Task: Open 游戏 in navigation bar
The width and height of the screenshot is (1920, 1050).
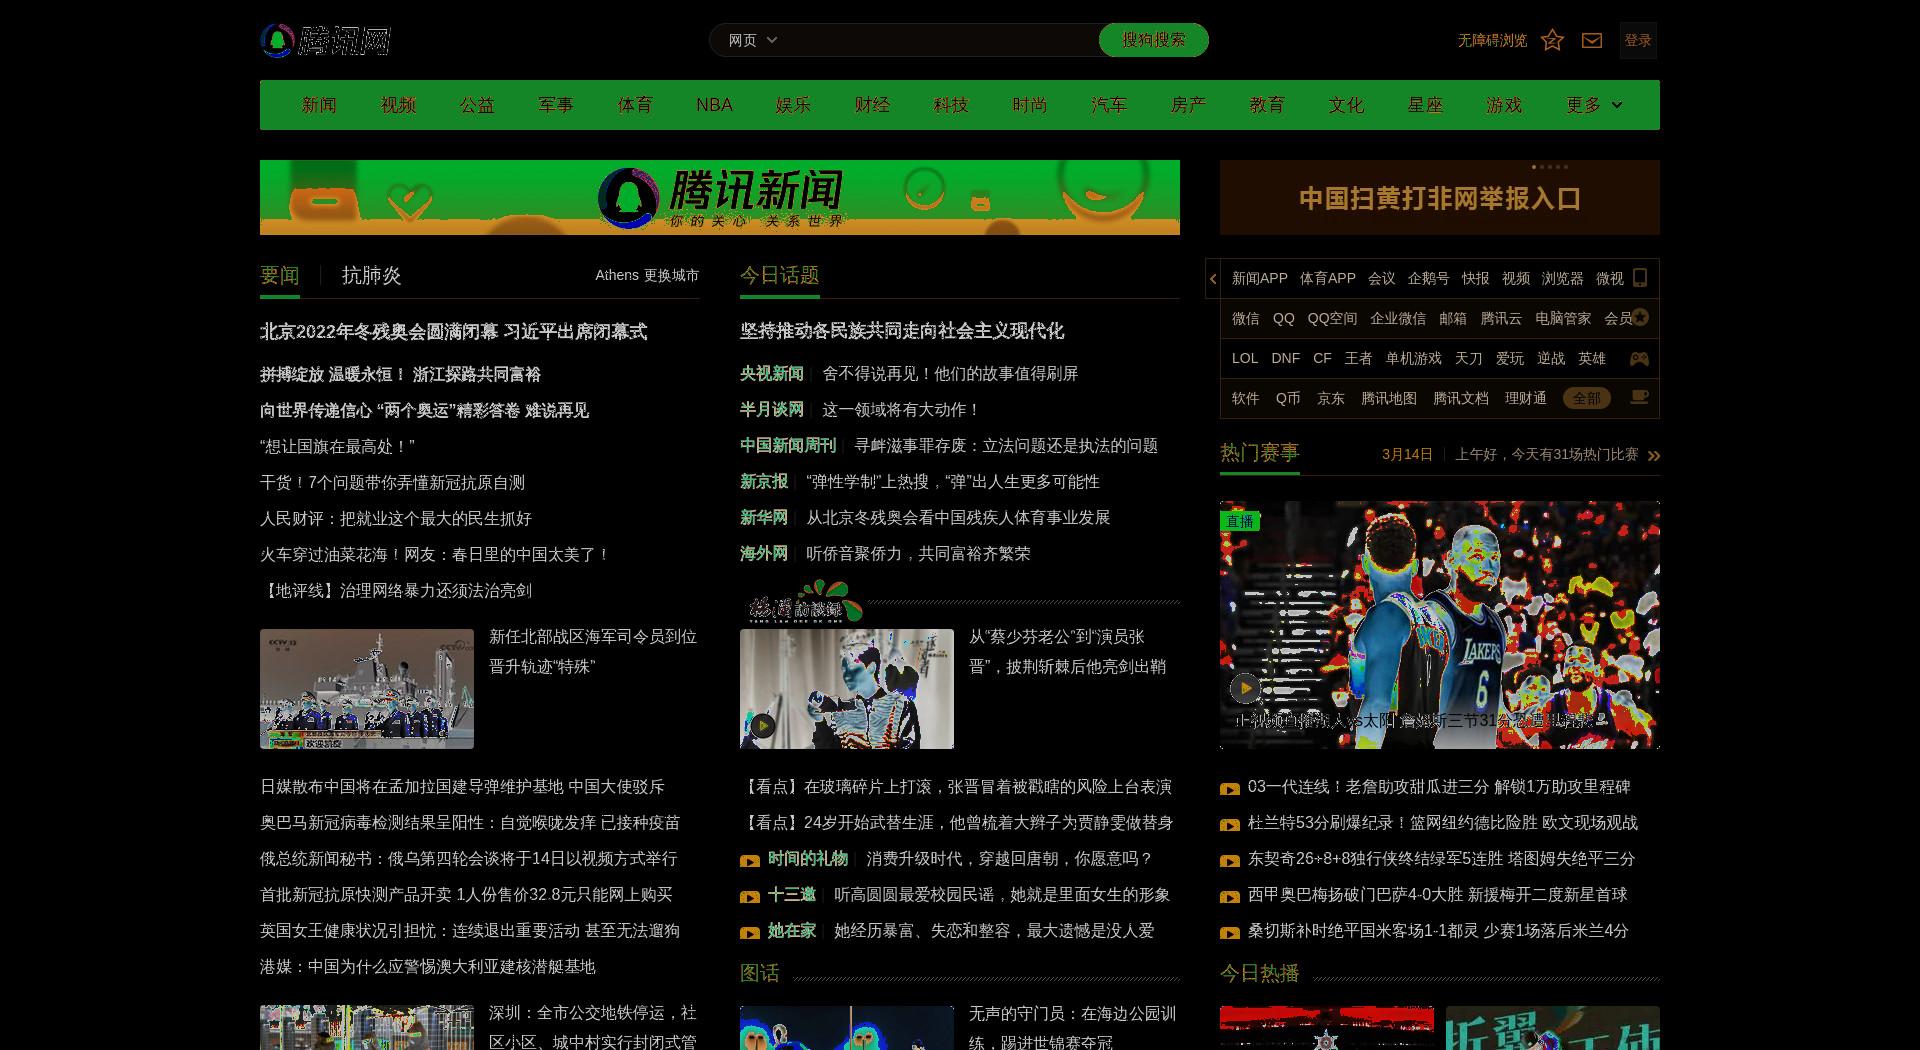Action: point(1504,105)
